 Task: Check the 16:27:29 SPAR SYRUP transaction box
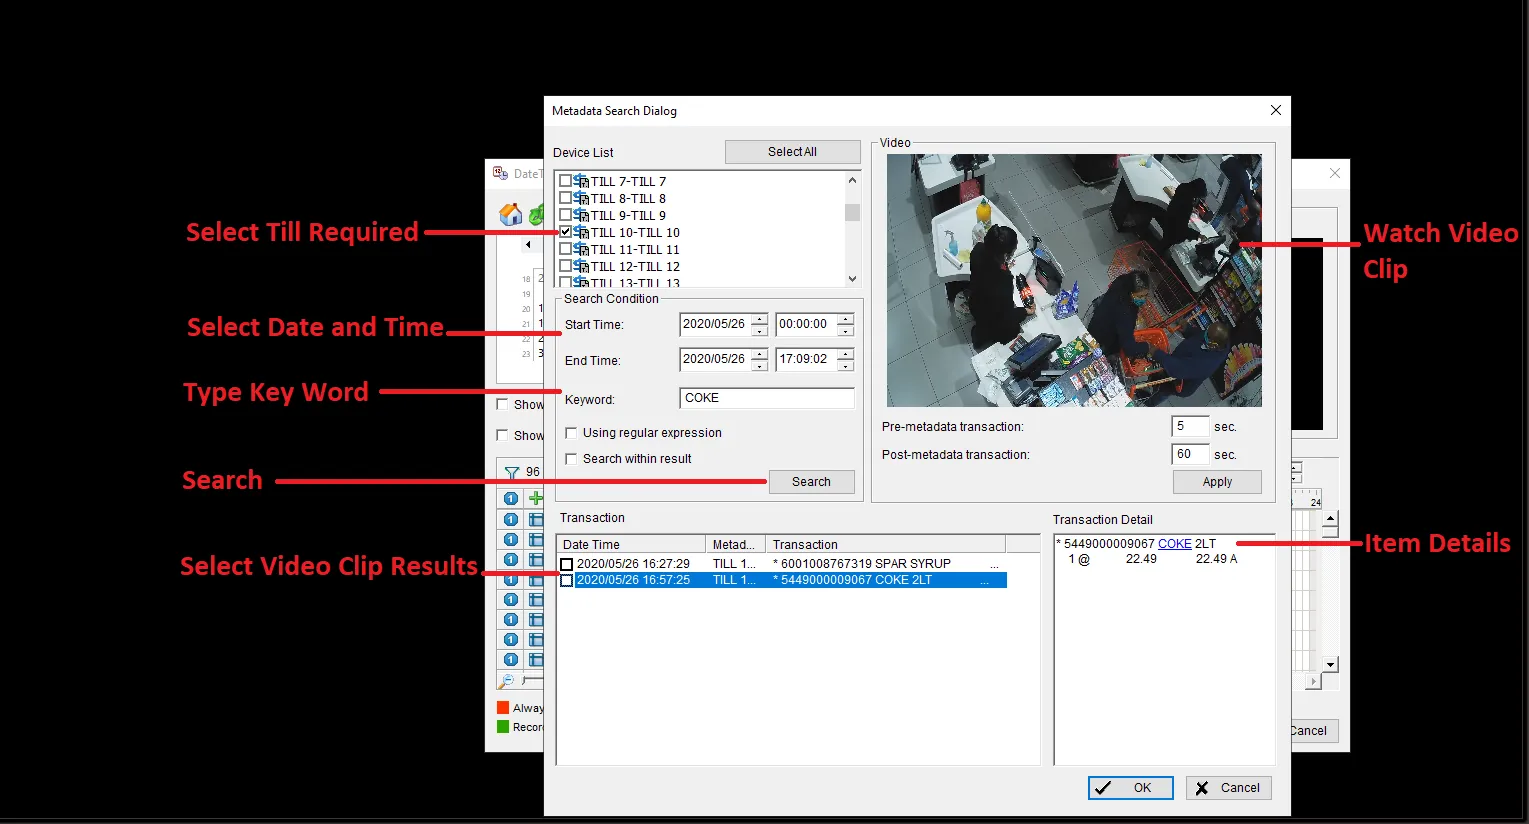point(567,564)
